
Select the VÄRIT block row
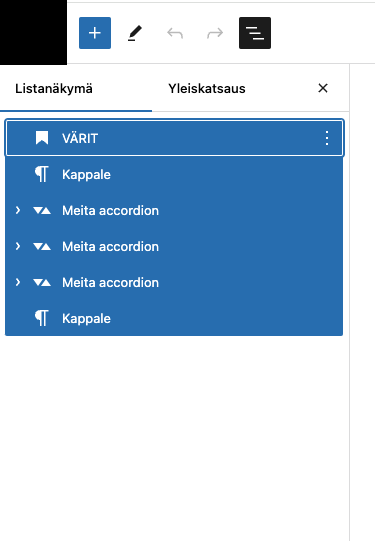[174, 138]
